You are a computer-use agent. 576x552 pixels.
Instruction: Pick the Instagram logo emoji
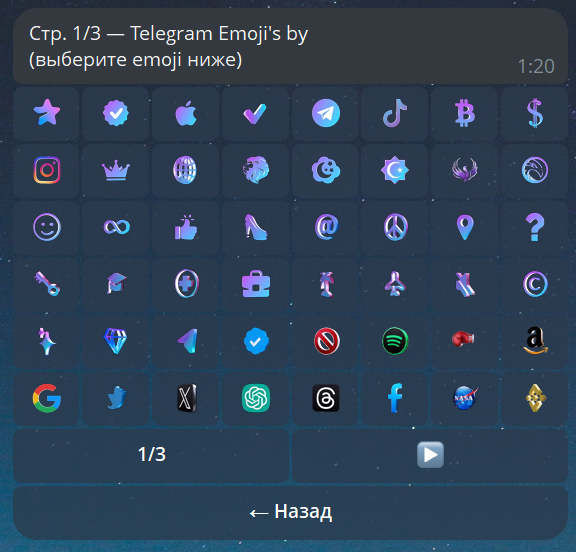point(46,170)
